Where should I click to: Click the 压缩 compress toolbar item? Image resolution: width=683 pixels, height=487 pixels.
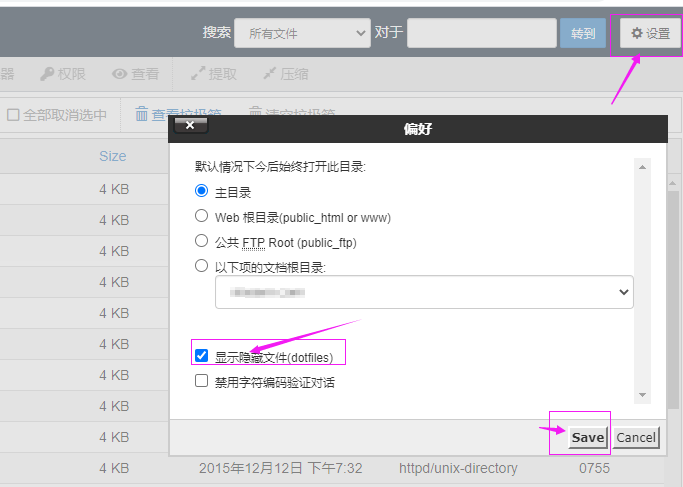point(286,74)
